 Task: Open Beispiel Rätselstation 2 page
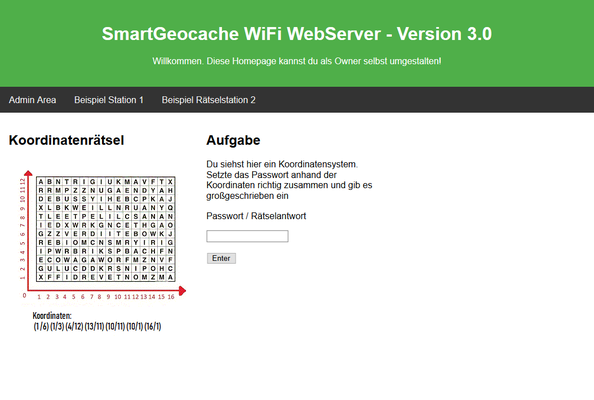(x=208, y=100)
